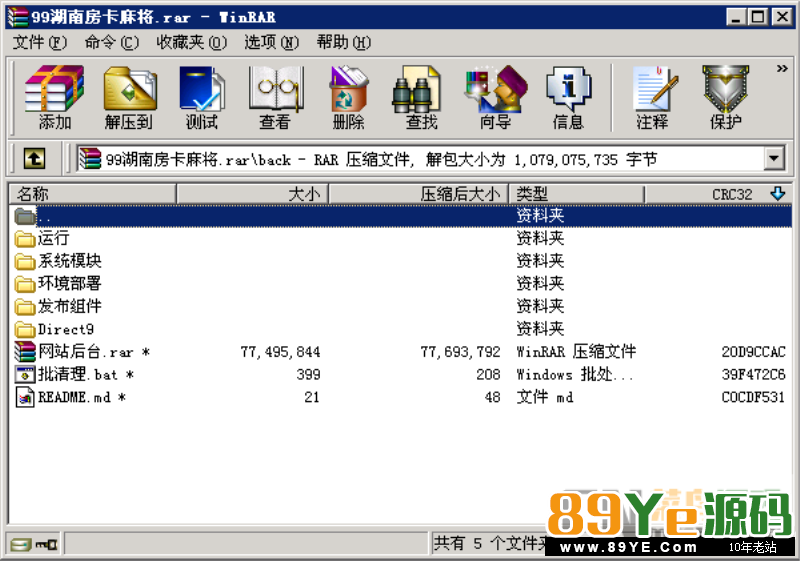Click the archive path address field

click(420, 159)
